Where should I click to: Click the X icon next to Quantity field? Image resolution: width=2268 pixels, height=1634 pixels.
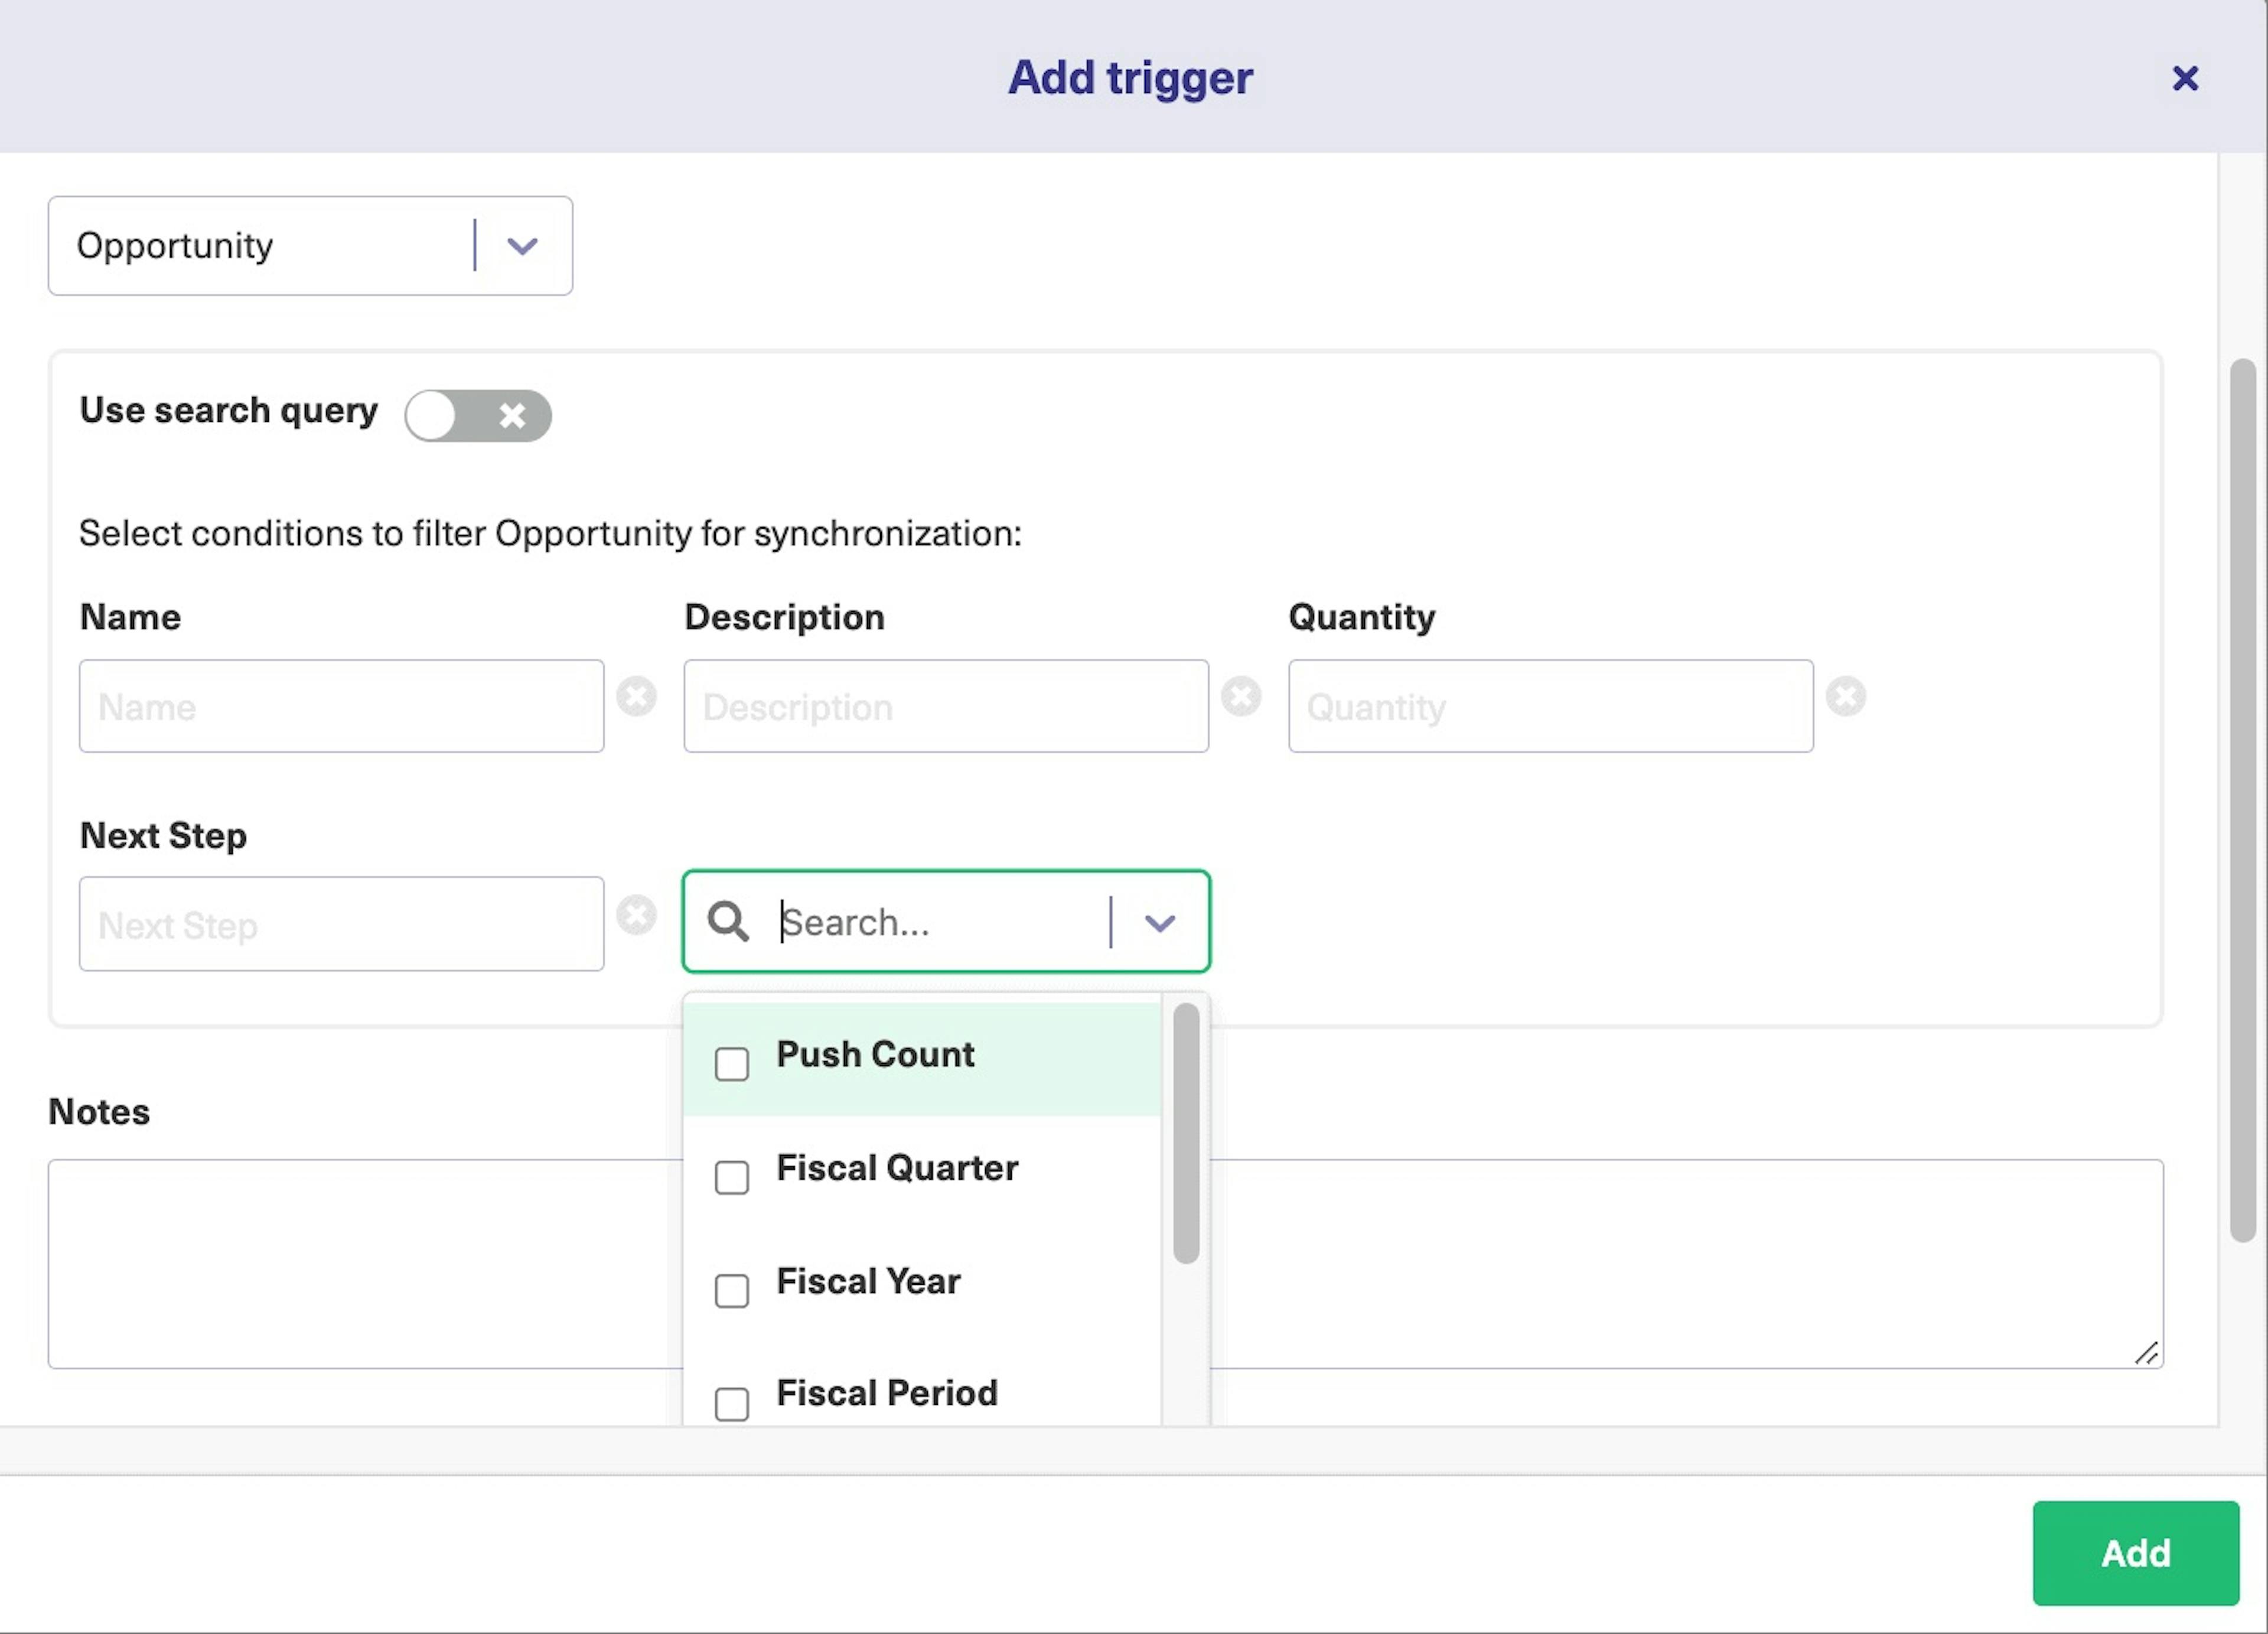pos(1849,695)
